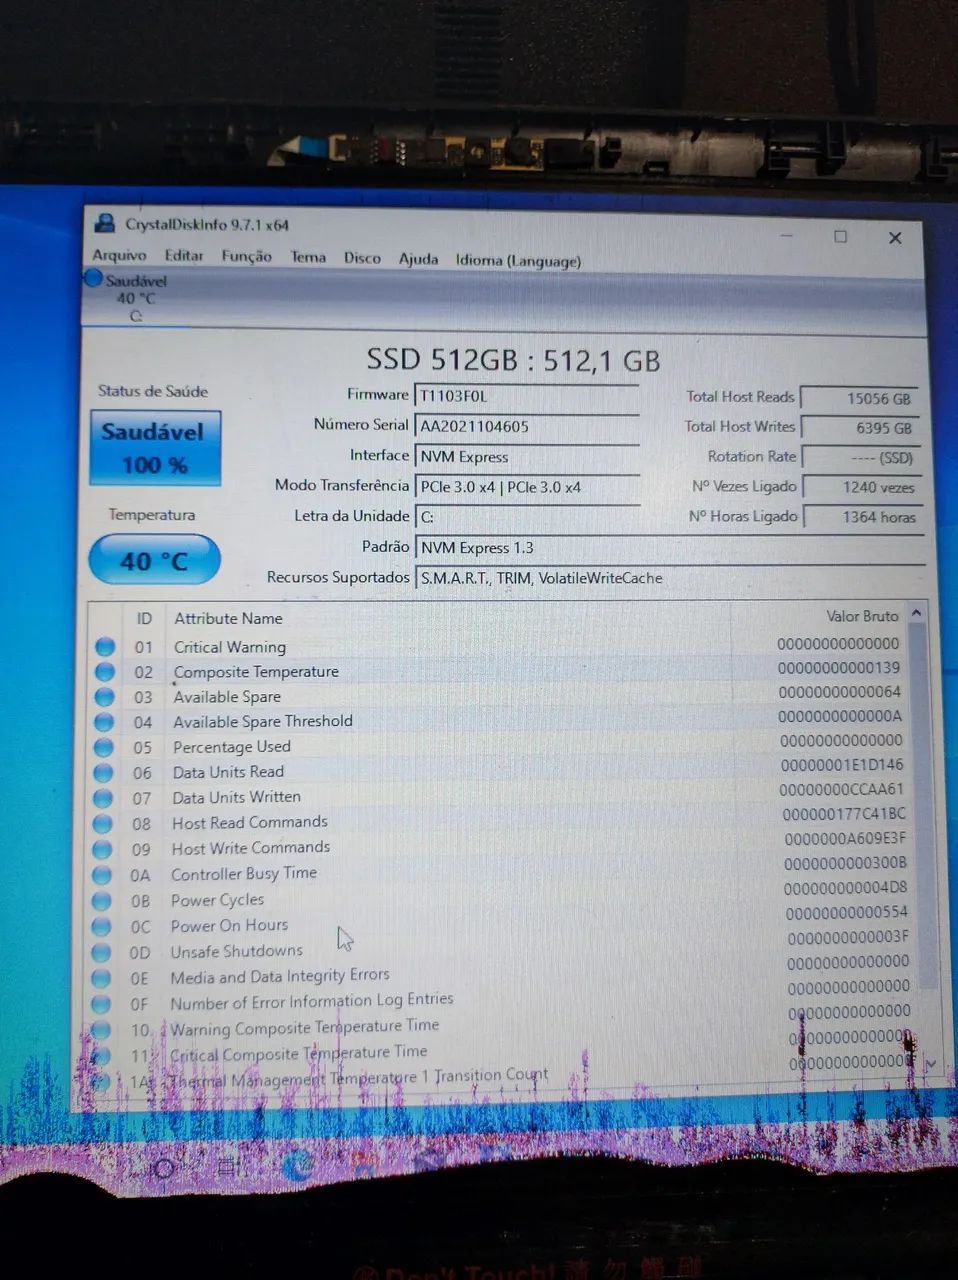This screenshot has height=1280, width=958.
Task: Click the Total Host Reads value 15056 GB
Action: coord(860,398)
